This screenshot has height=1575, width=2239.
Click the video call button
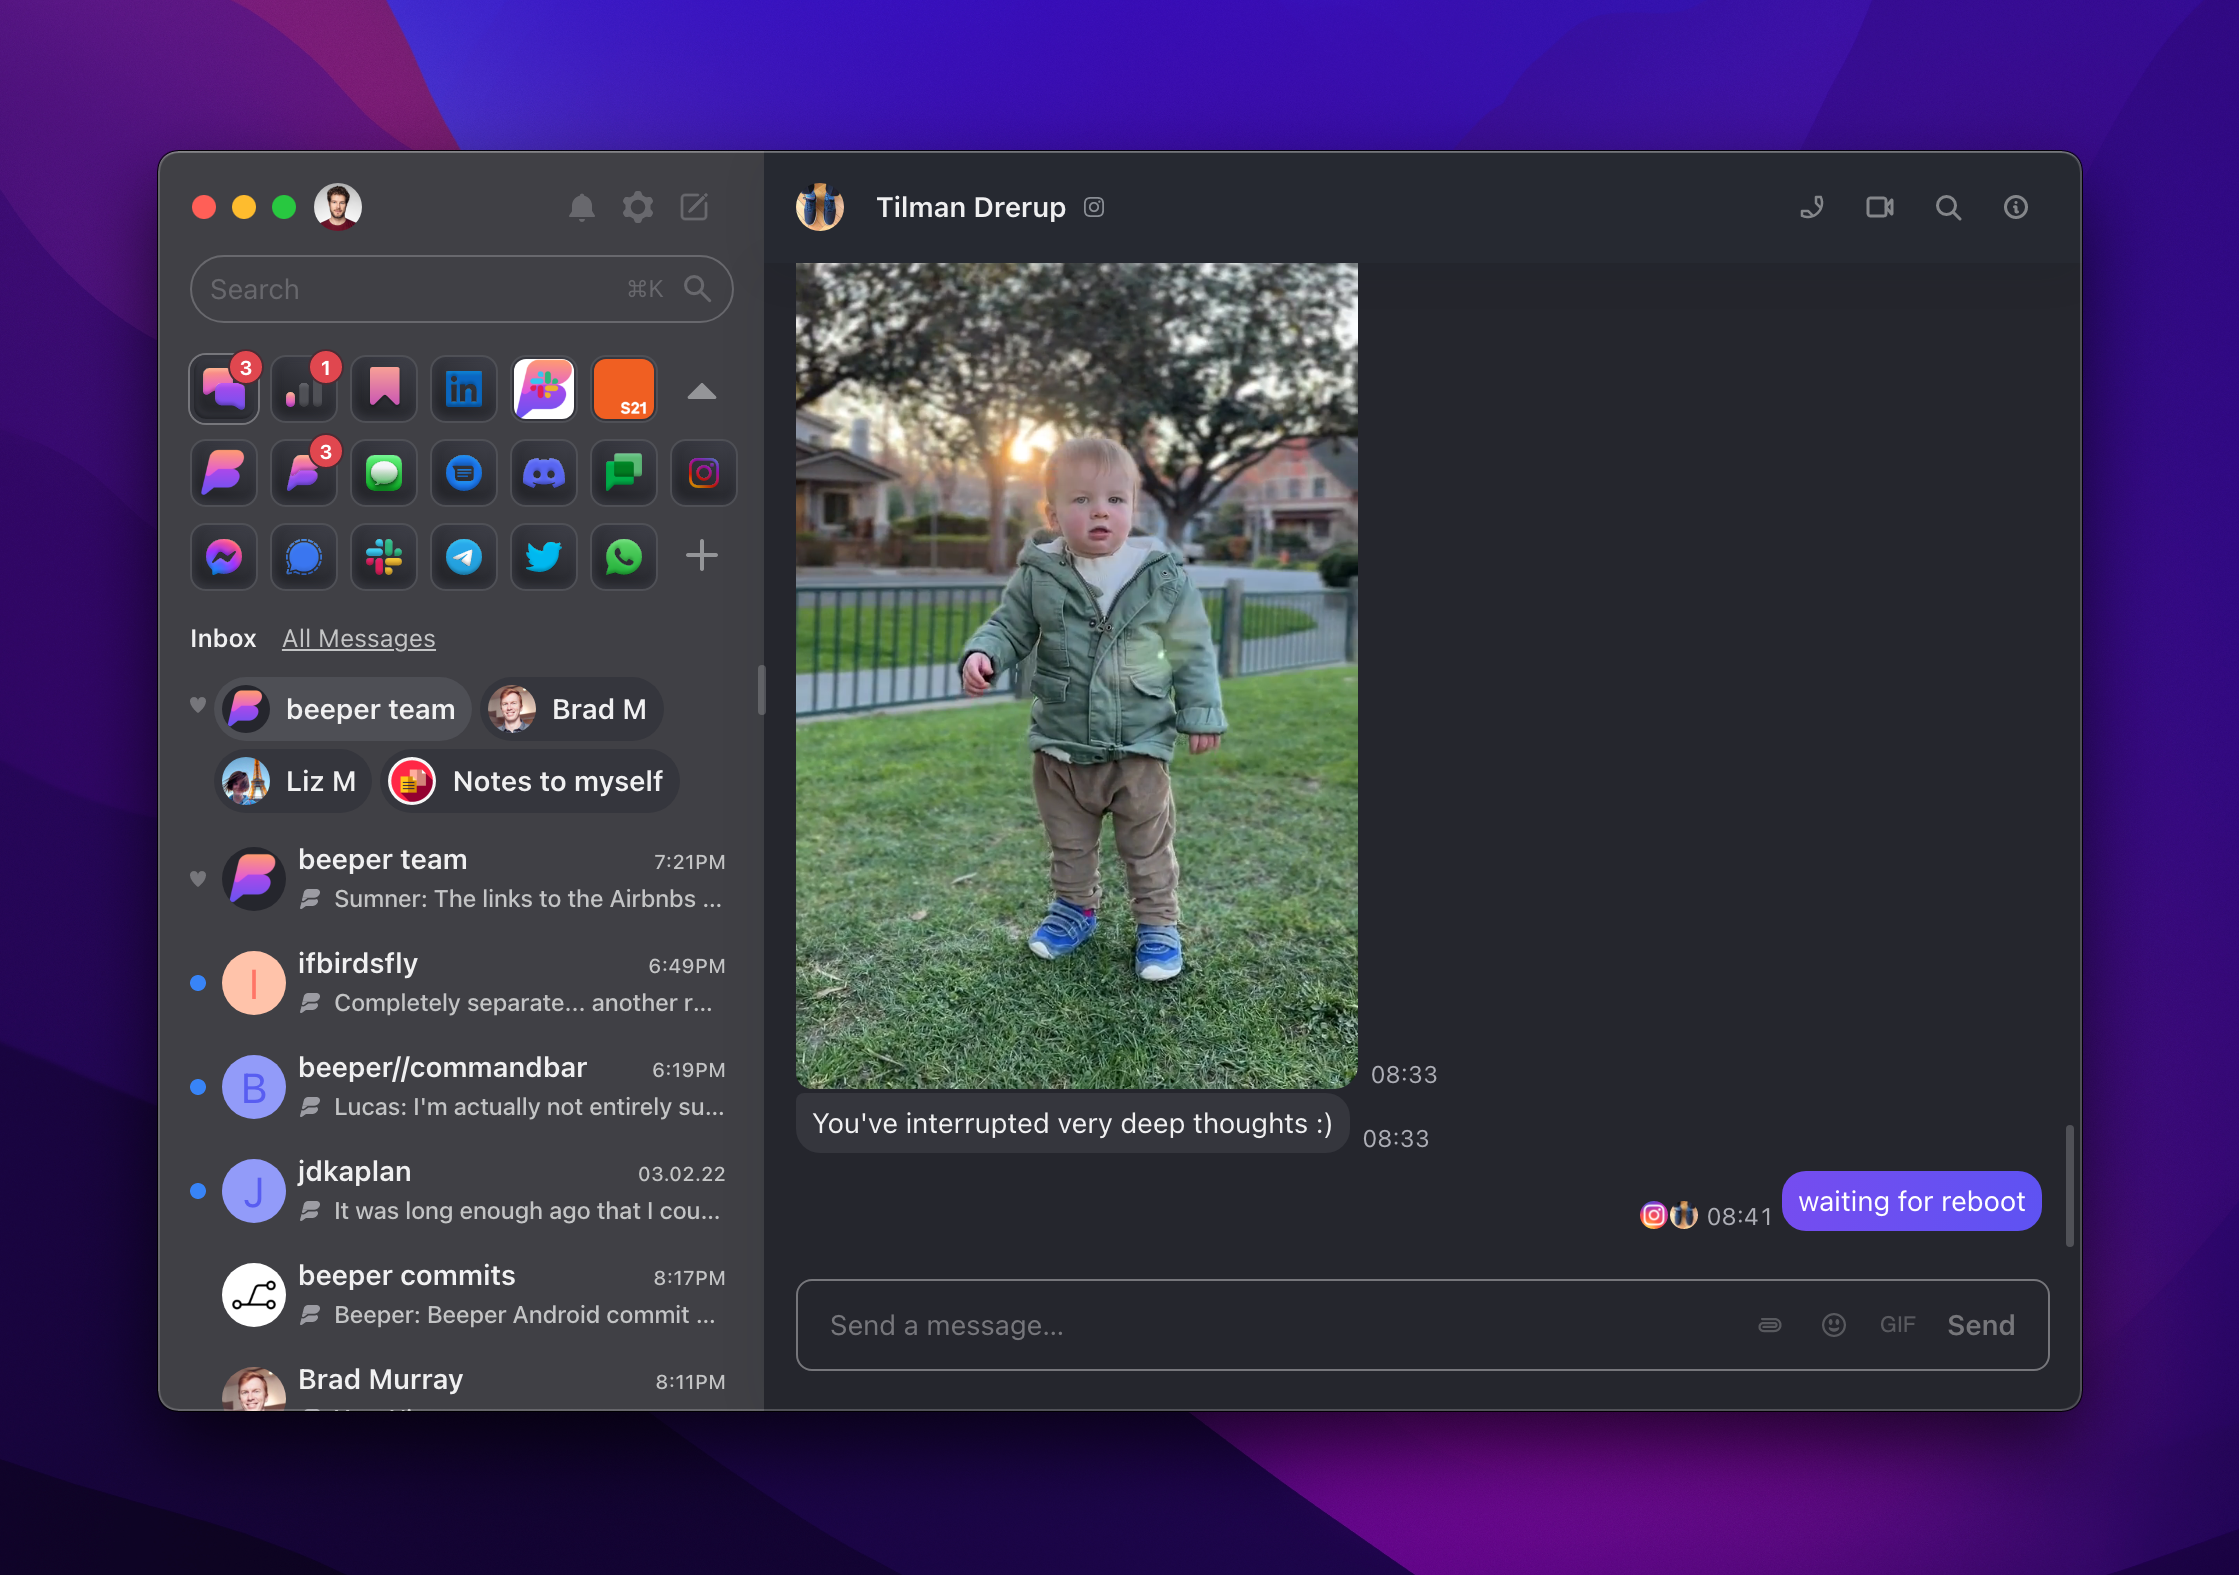[1879, 206]
